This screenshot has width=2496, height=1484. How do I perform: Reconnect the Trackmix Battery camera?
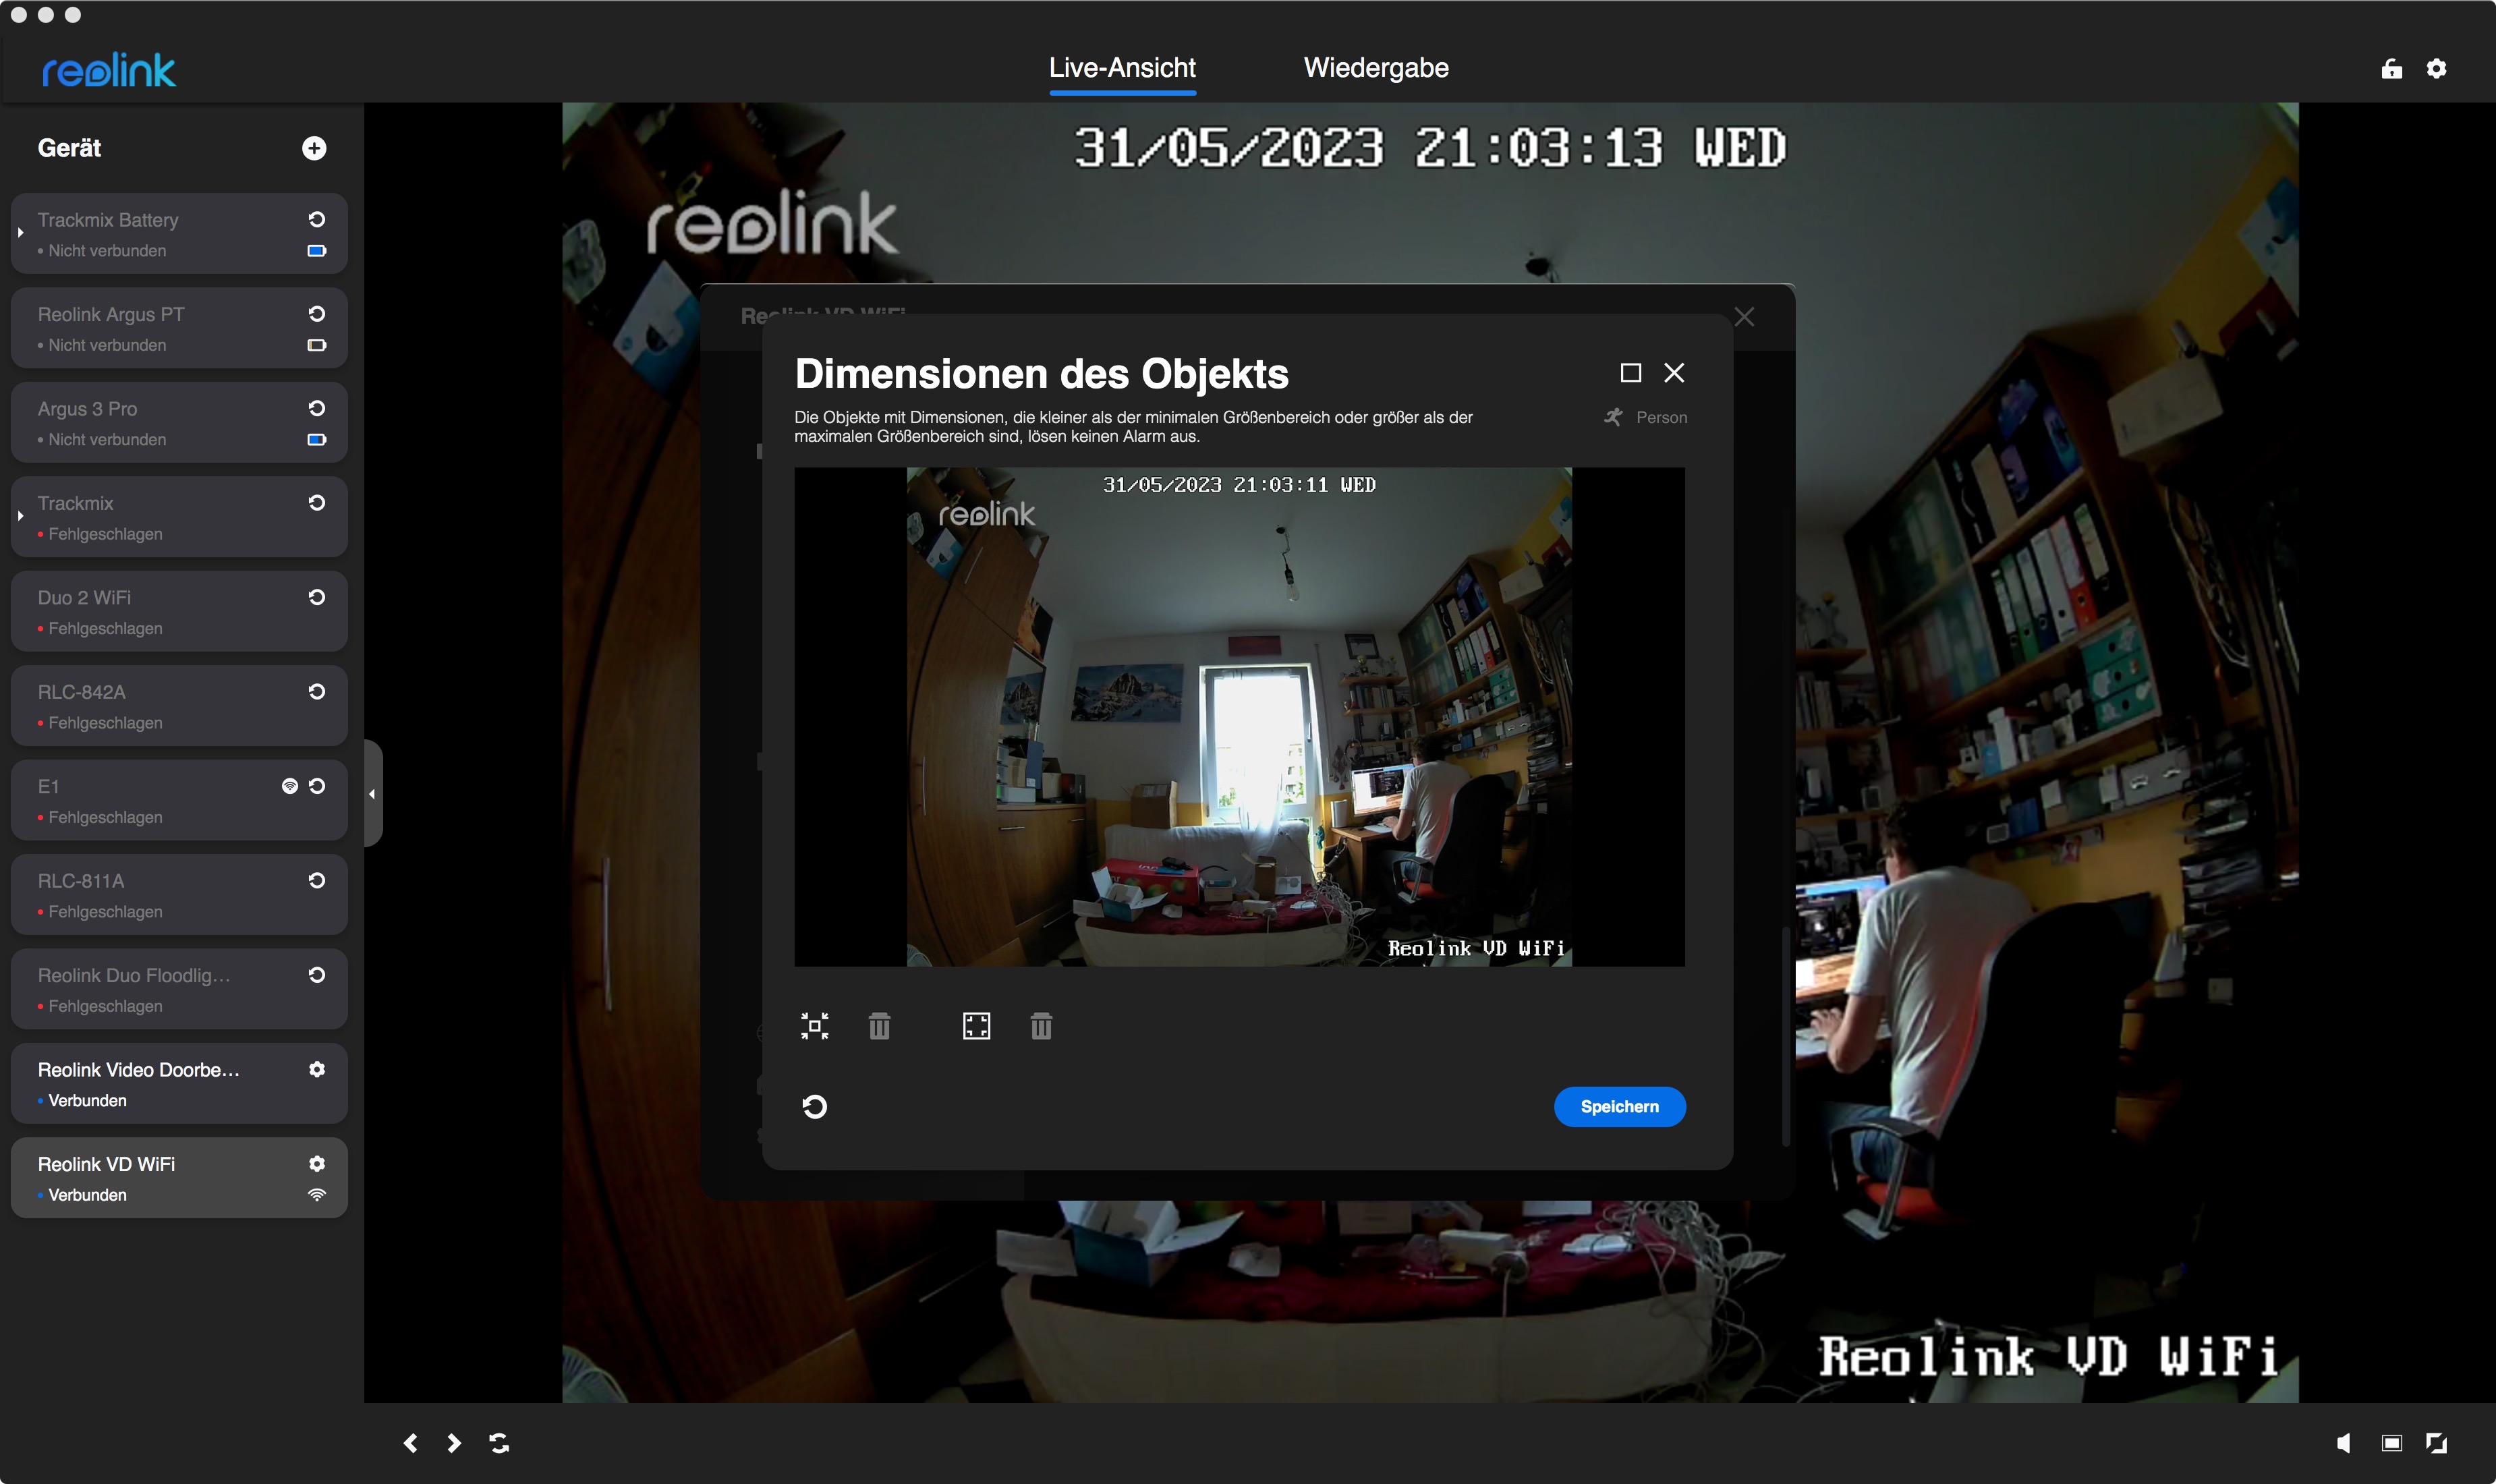pos(317,219)
